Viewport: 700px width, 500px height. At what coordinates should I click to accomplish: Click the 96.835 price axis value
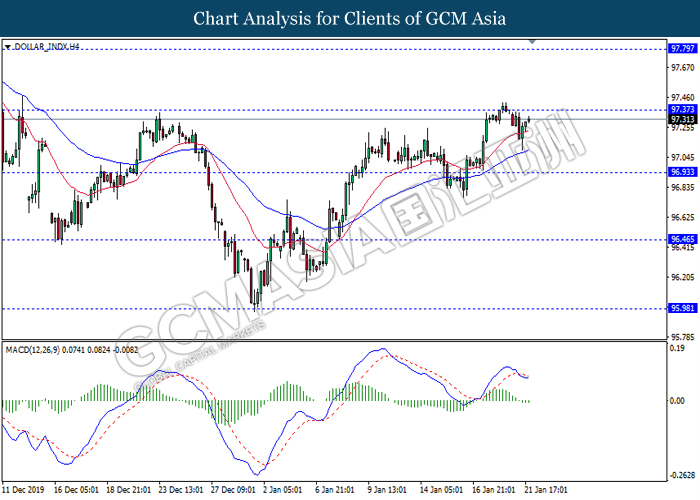pos(683,187)
